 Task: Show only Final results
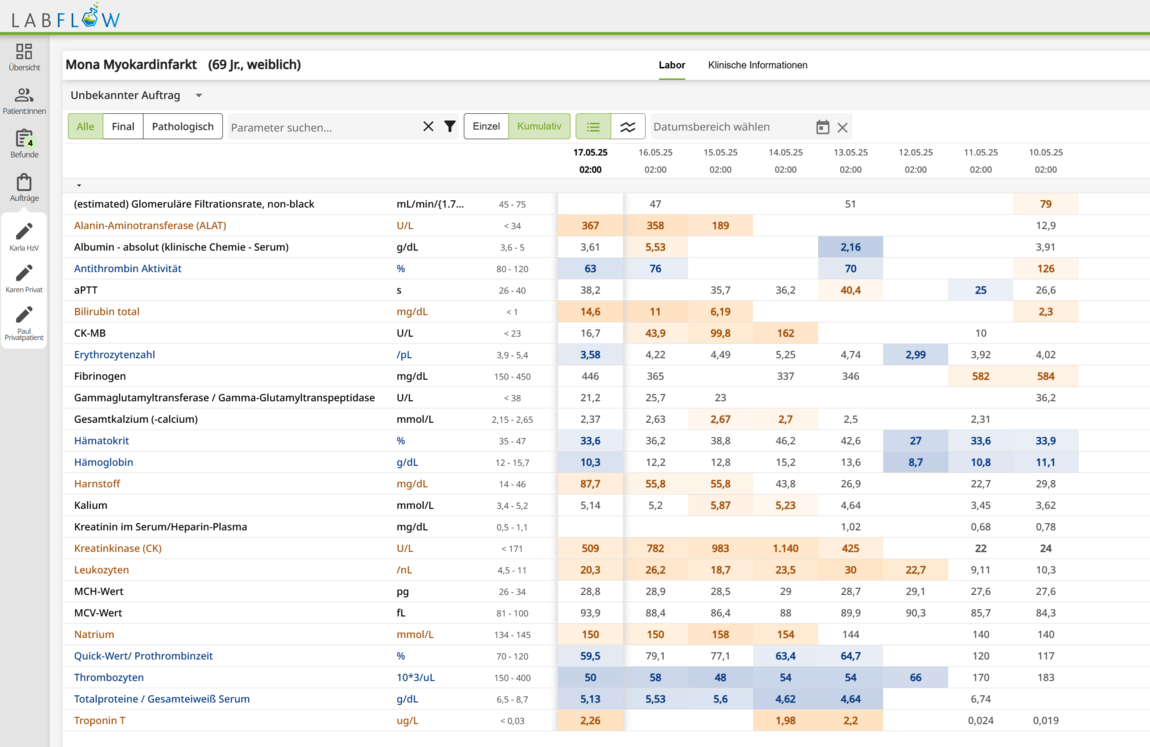click(x=123, y=127)
